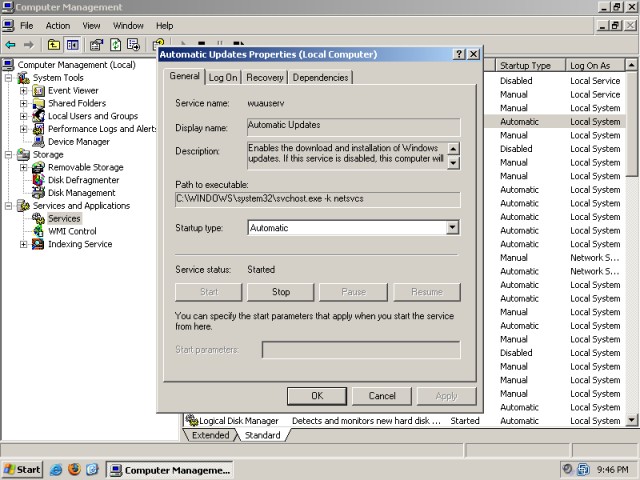640x480 pixels.
Task: Expand the Removable Storage node
Action: click(x=24, y=167)
